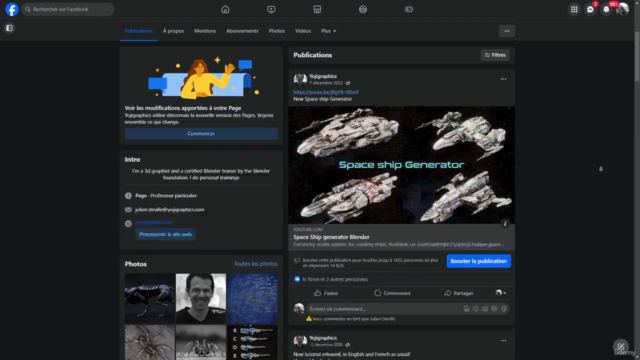Click the reactions icon beside Jo Knox
640x360 pixels.
[297, 279]
